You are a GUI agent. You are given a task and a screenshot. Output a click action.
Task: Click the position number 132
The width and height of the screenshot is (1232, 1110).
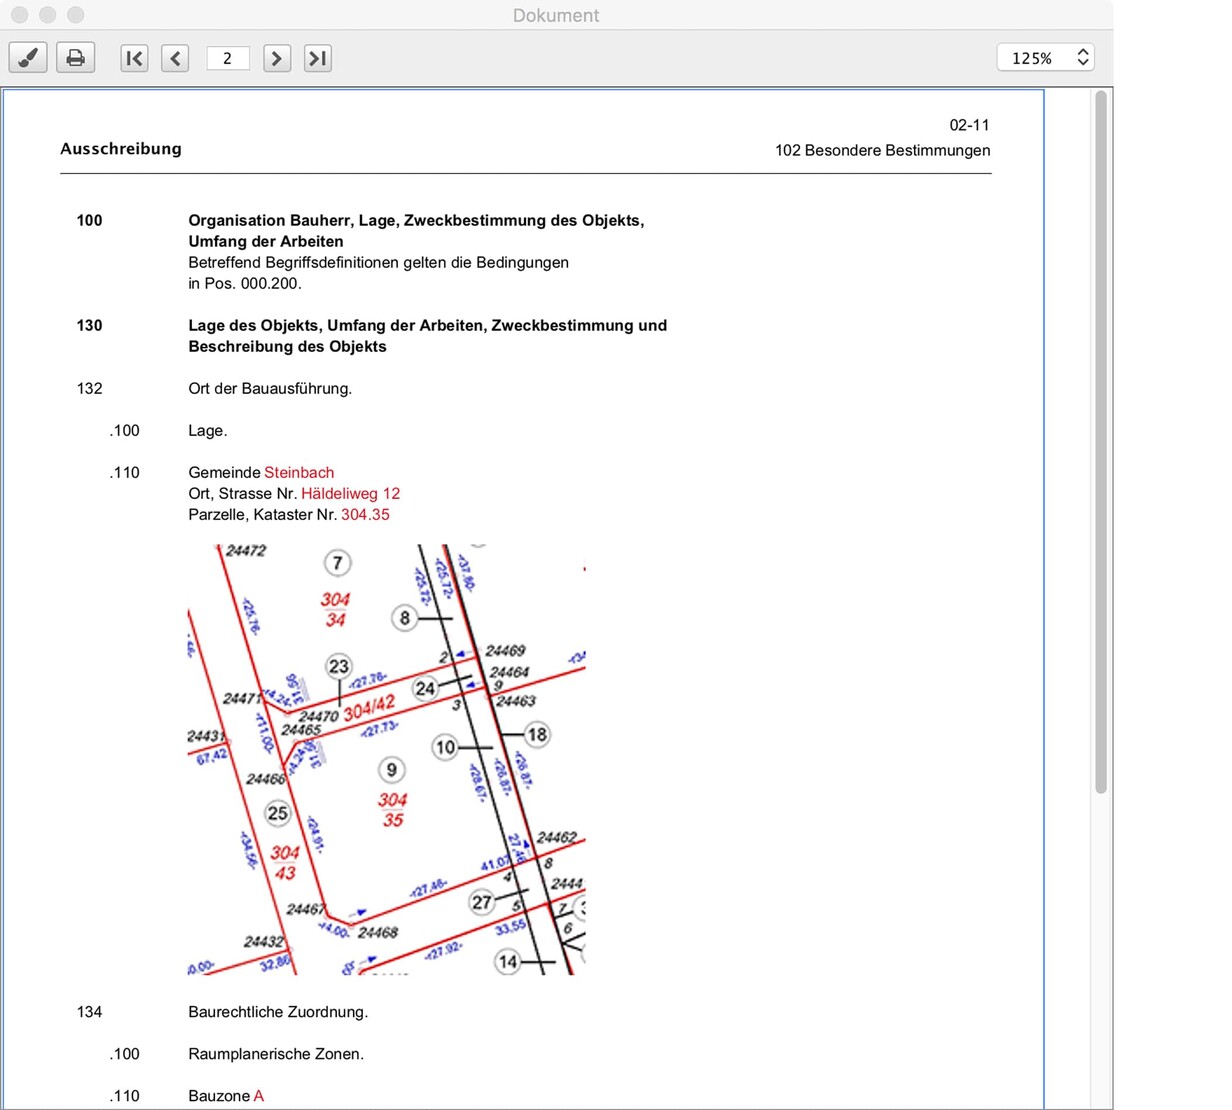89,388
